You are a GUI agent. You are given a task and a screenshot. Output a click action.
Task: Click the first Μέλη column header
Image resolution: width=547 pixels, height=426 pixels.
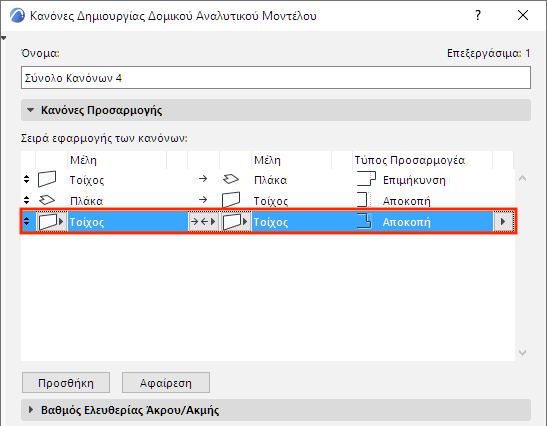click(83, 160)
